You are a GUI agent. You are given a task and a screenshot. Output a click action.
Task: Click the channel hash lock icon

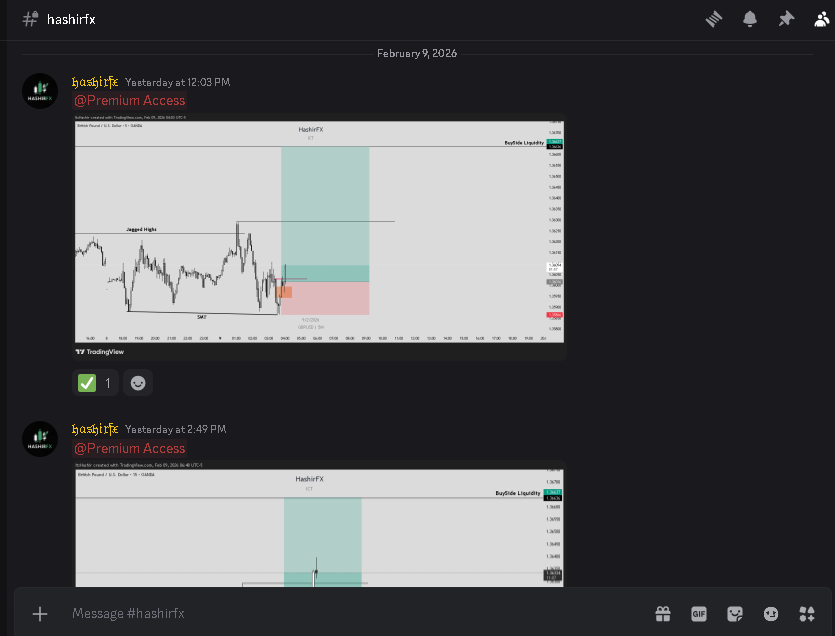30,19
